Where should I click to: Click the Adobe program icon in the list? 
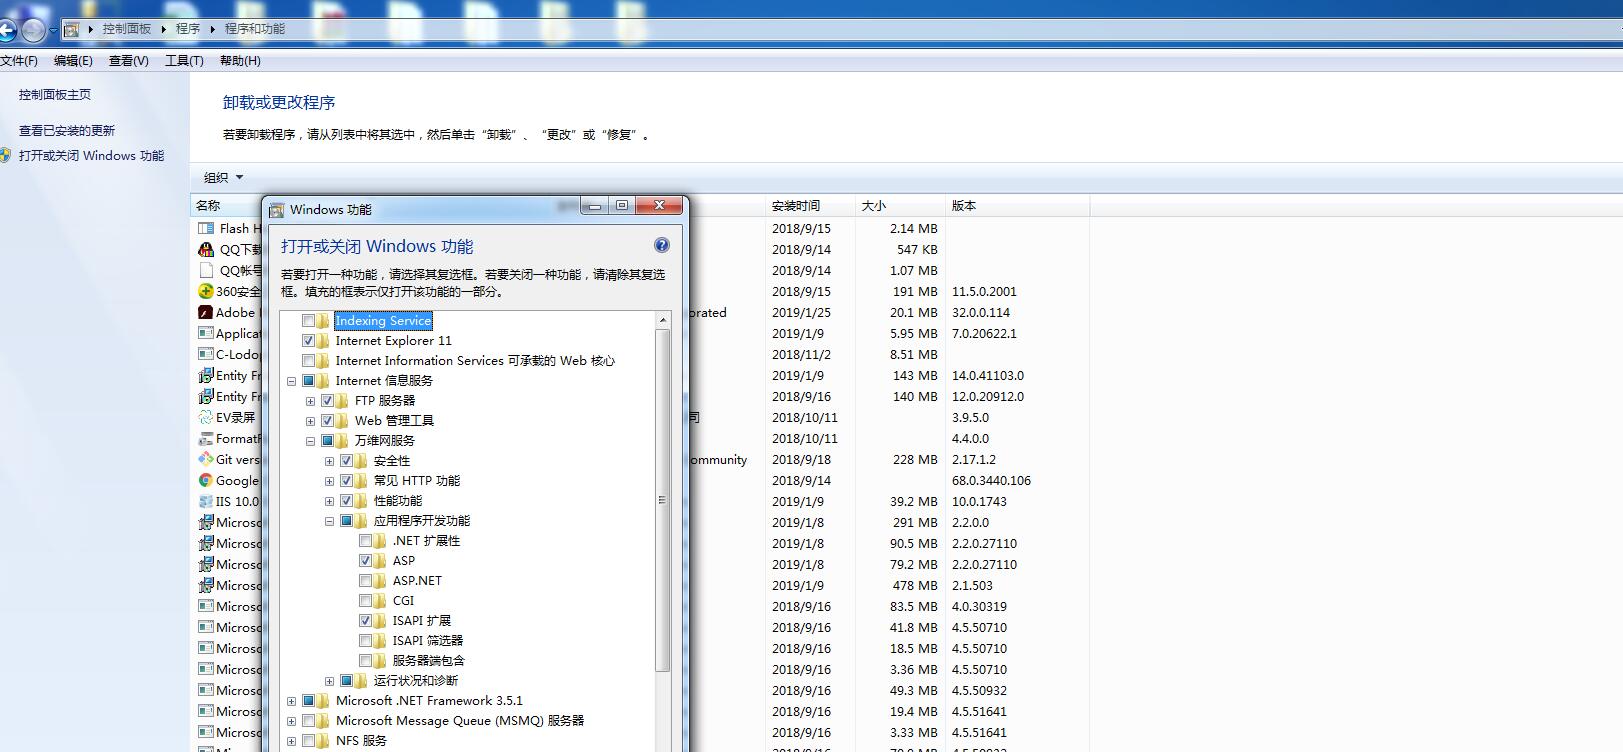point(206,312)
